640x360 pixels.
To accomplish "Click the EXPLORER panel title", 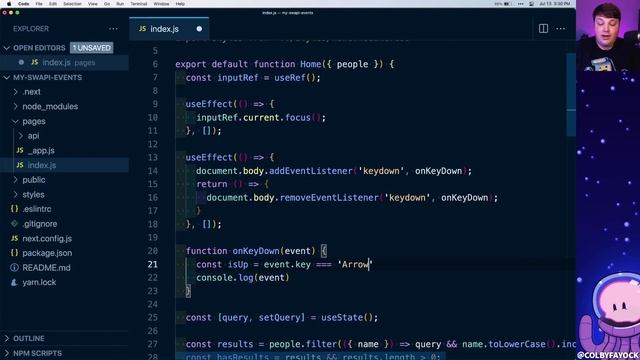I will coord(31,29).
